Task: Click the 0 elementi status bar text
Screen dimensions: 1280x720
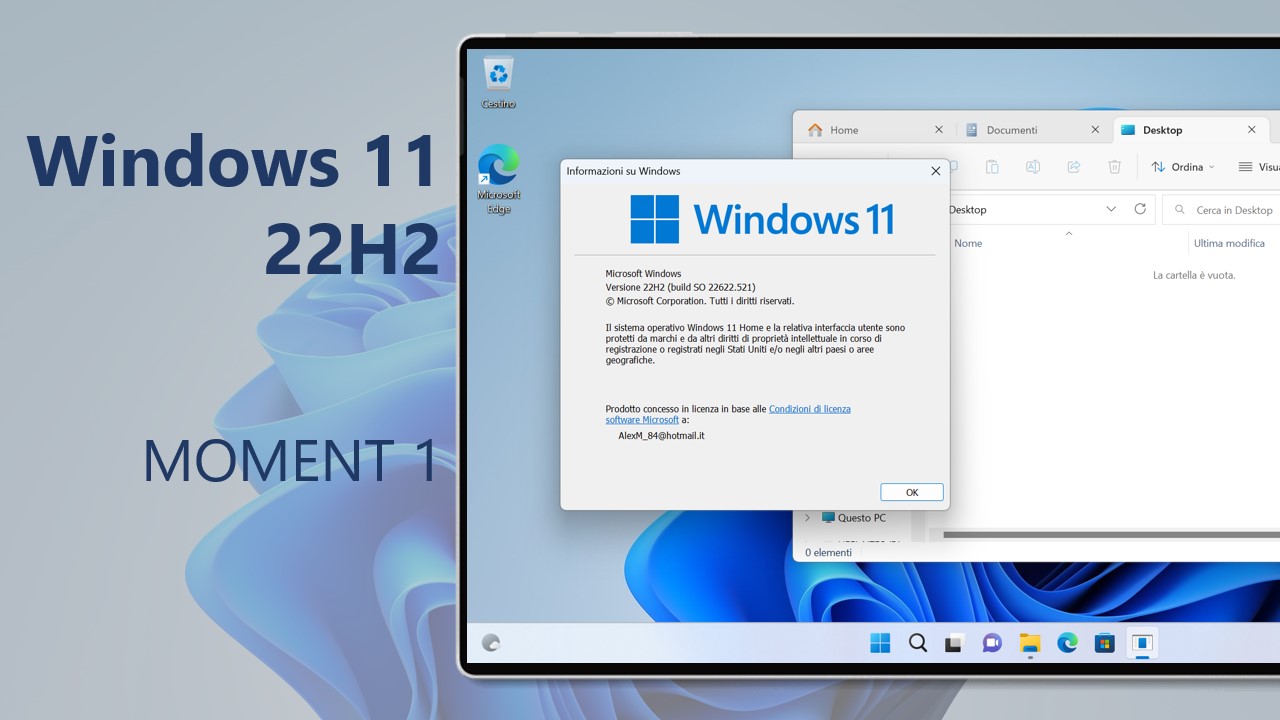Action: coord(828,552)
